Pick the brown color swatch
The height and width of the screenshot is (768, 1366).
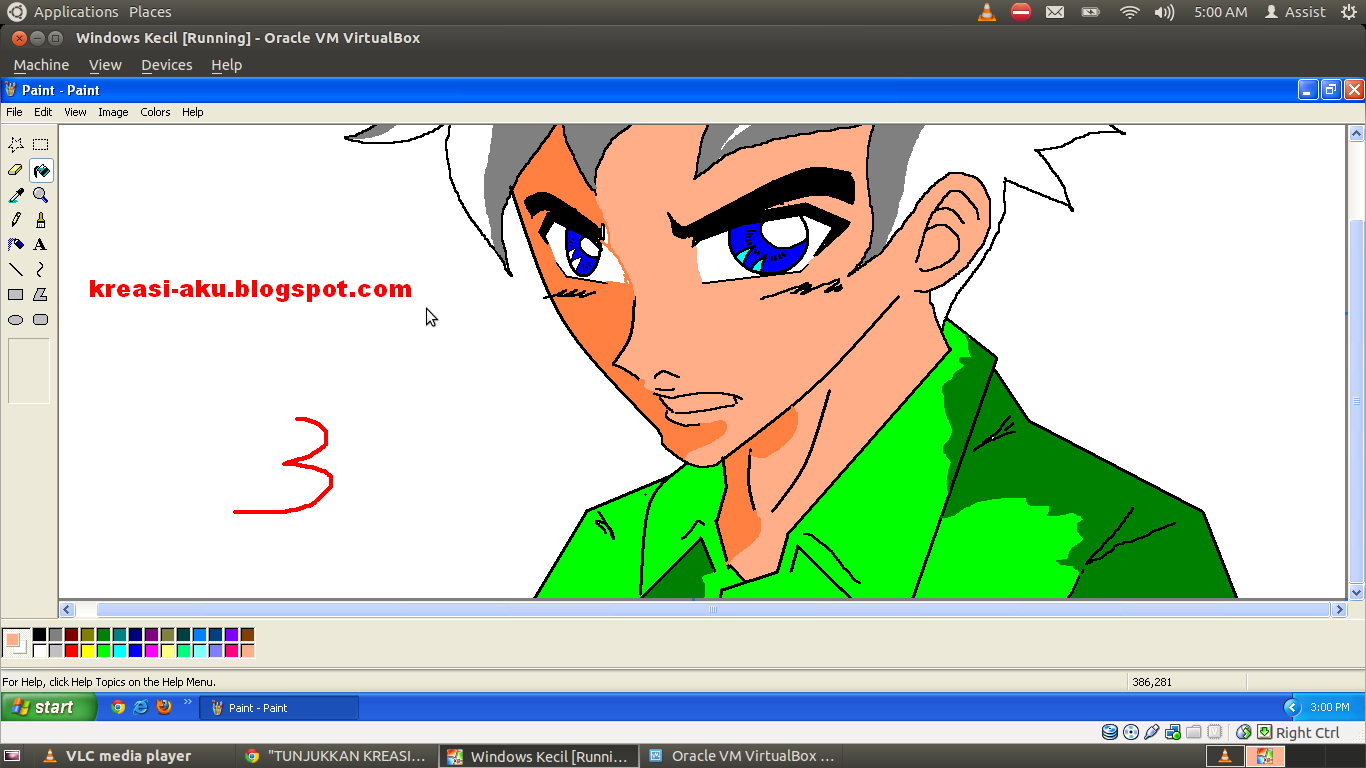tap(247, 634)
